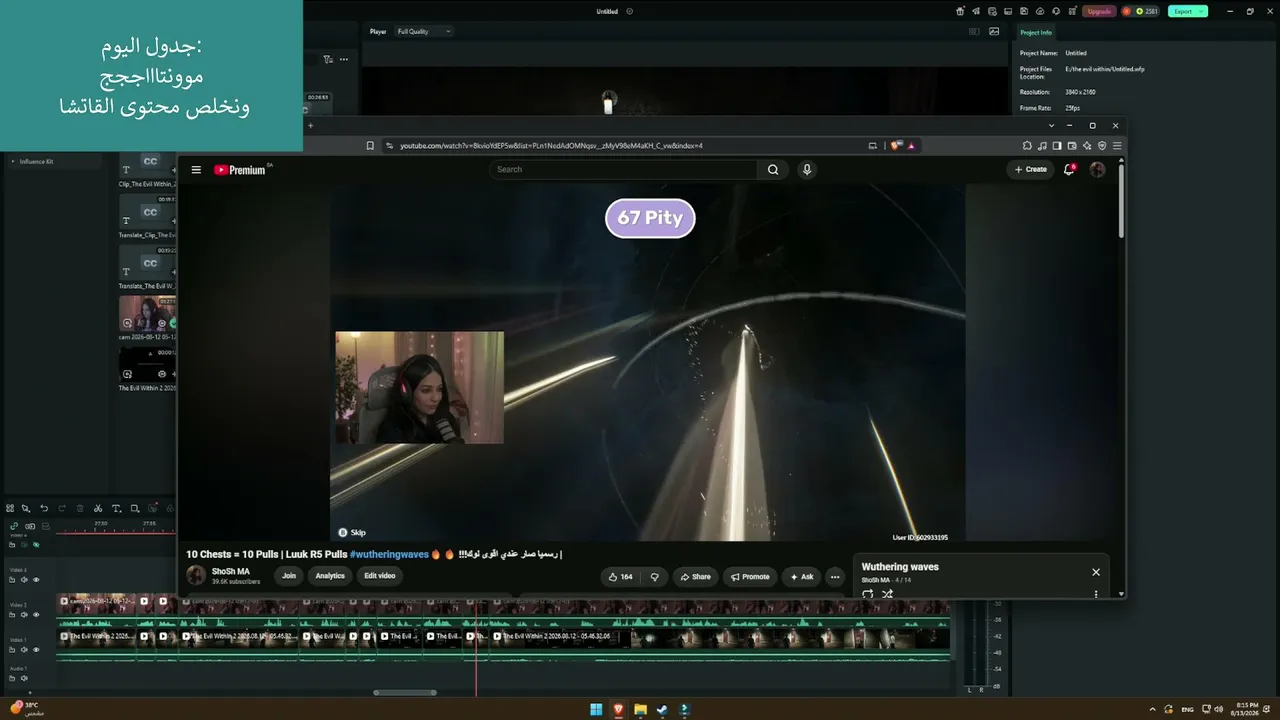Toggle loop in Wuthering waves playlist
Viewport: 1280px width, 720px height.
867,594
